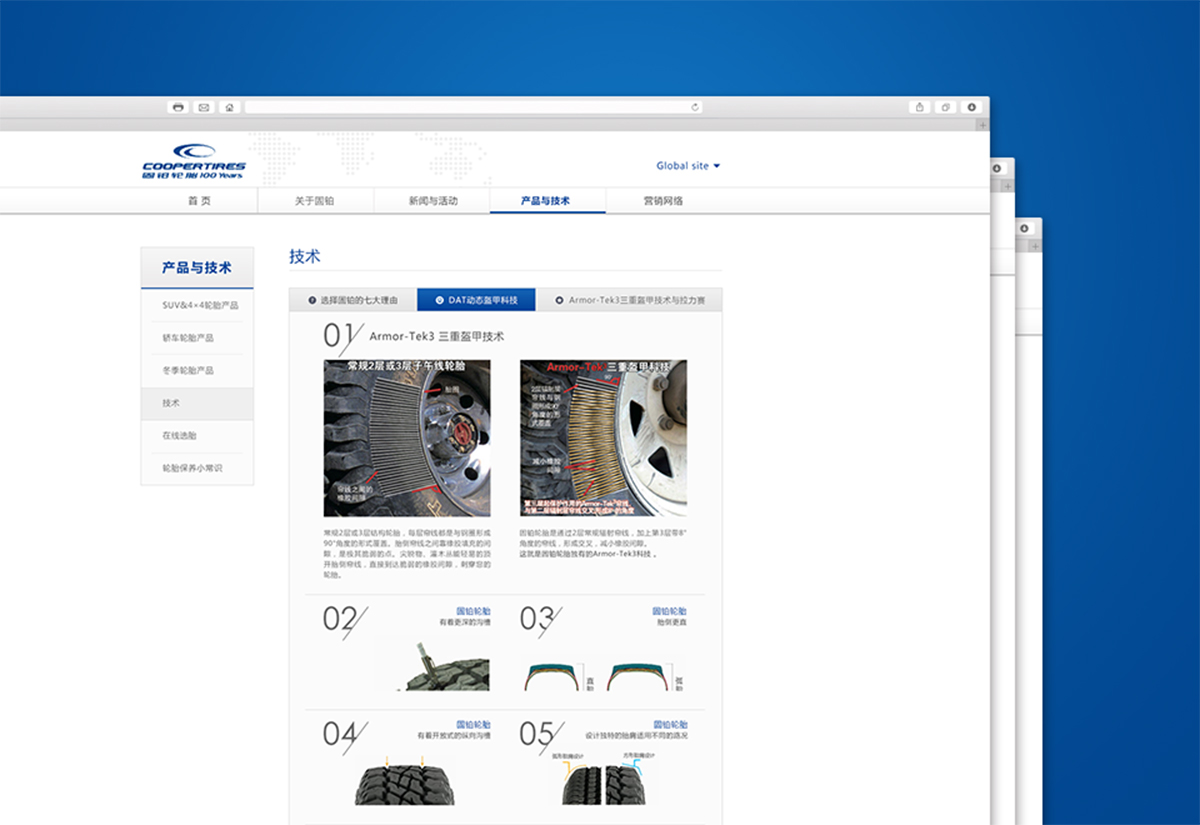This screenshot has height=825, width=1200.
Task: Click the Cooper Tires logo
Action: (x=193, y=161)
